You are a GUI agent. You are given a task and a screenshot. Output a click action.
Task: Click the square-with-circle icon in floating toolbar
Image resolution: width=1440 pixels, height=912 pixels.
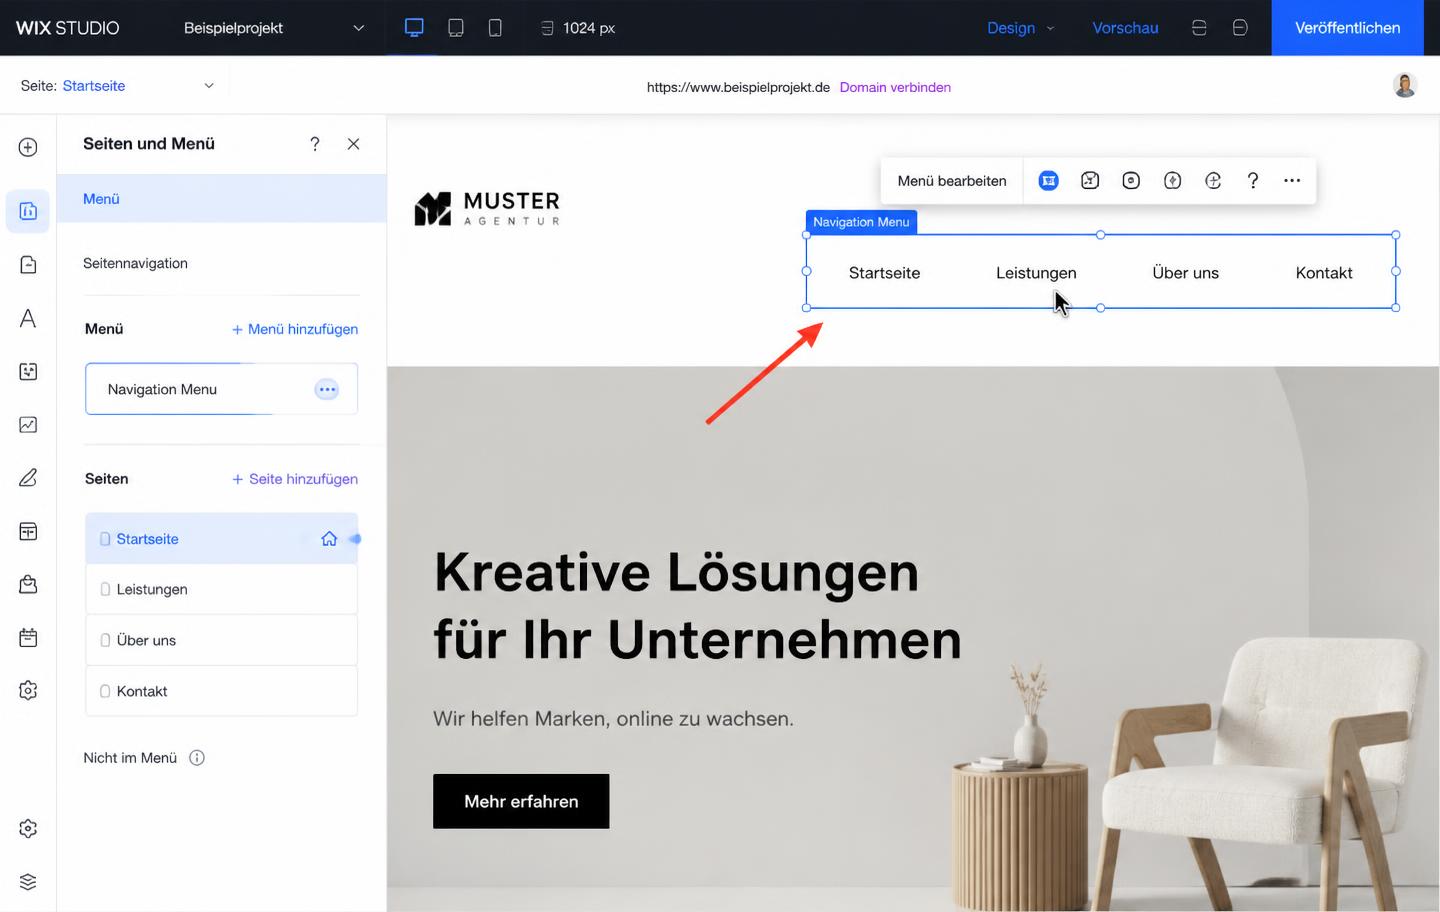pos(1131,181)
